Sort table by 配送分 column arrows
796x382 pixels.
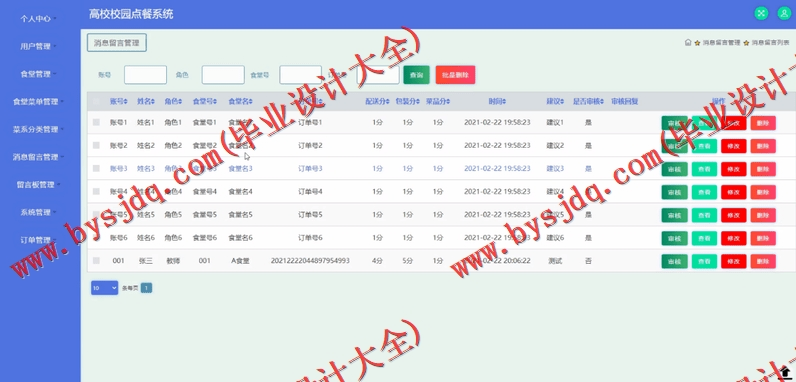[387, 102]
